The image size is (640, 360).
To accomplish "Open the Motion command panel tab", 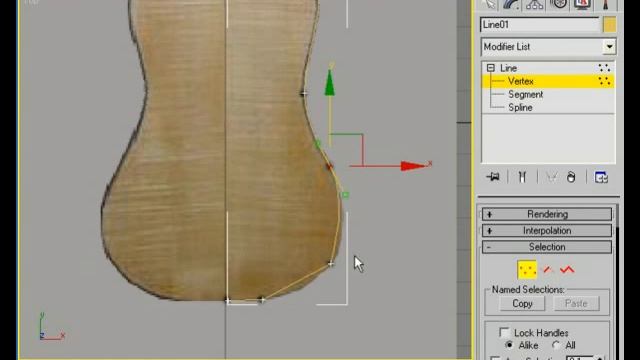I will click(558, 4).
